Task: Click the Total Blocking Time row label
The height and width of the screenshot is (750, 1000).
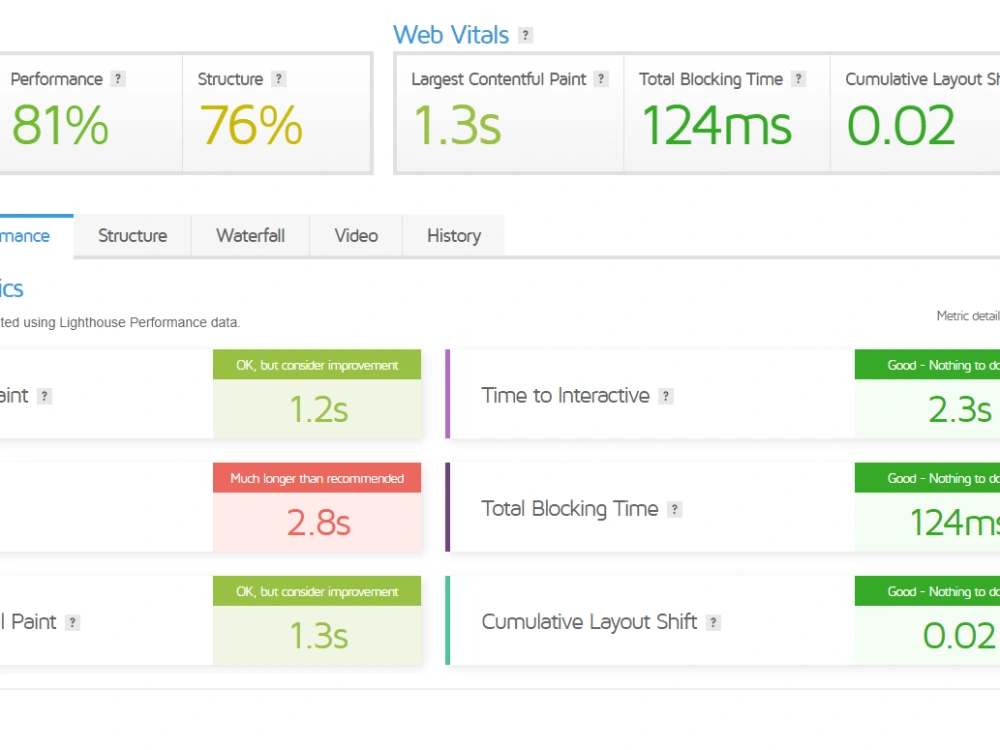Action: coord(570,509)
